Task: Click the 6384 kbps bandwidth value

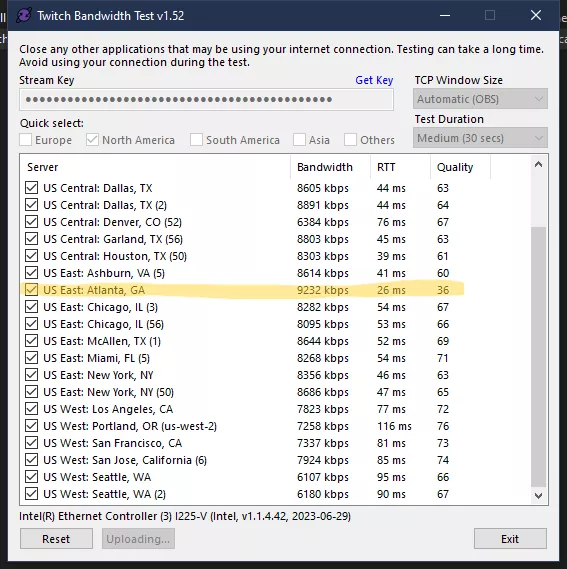Action: 323,222
